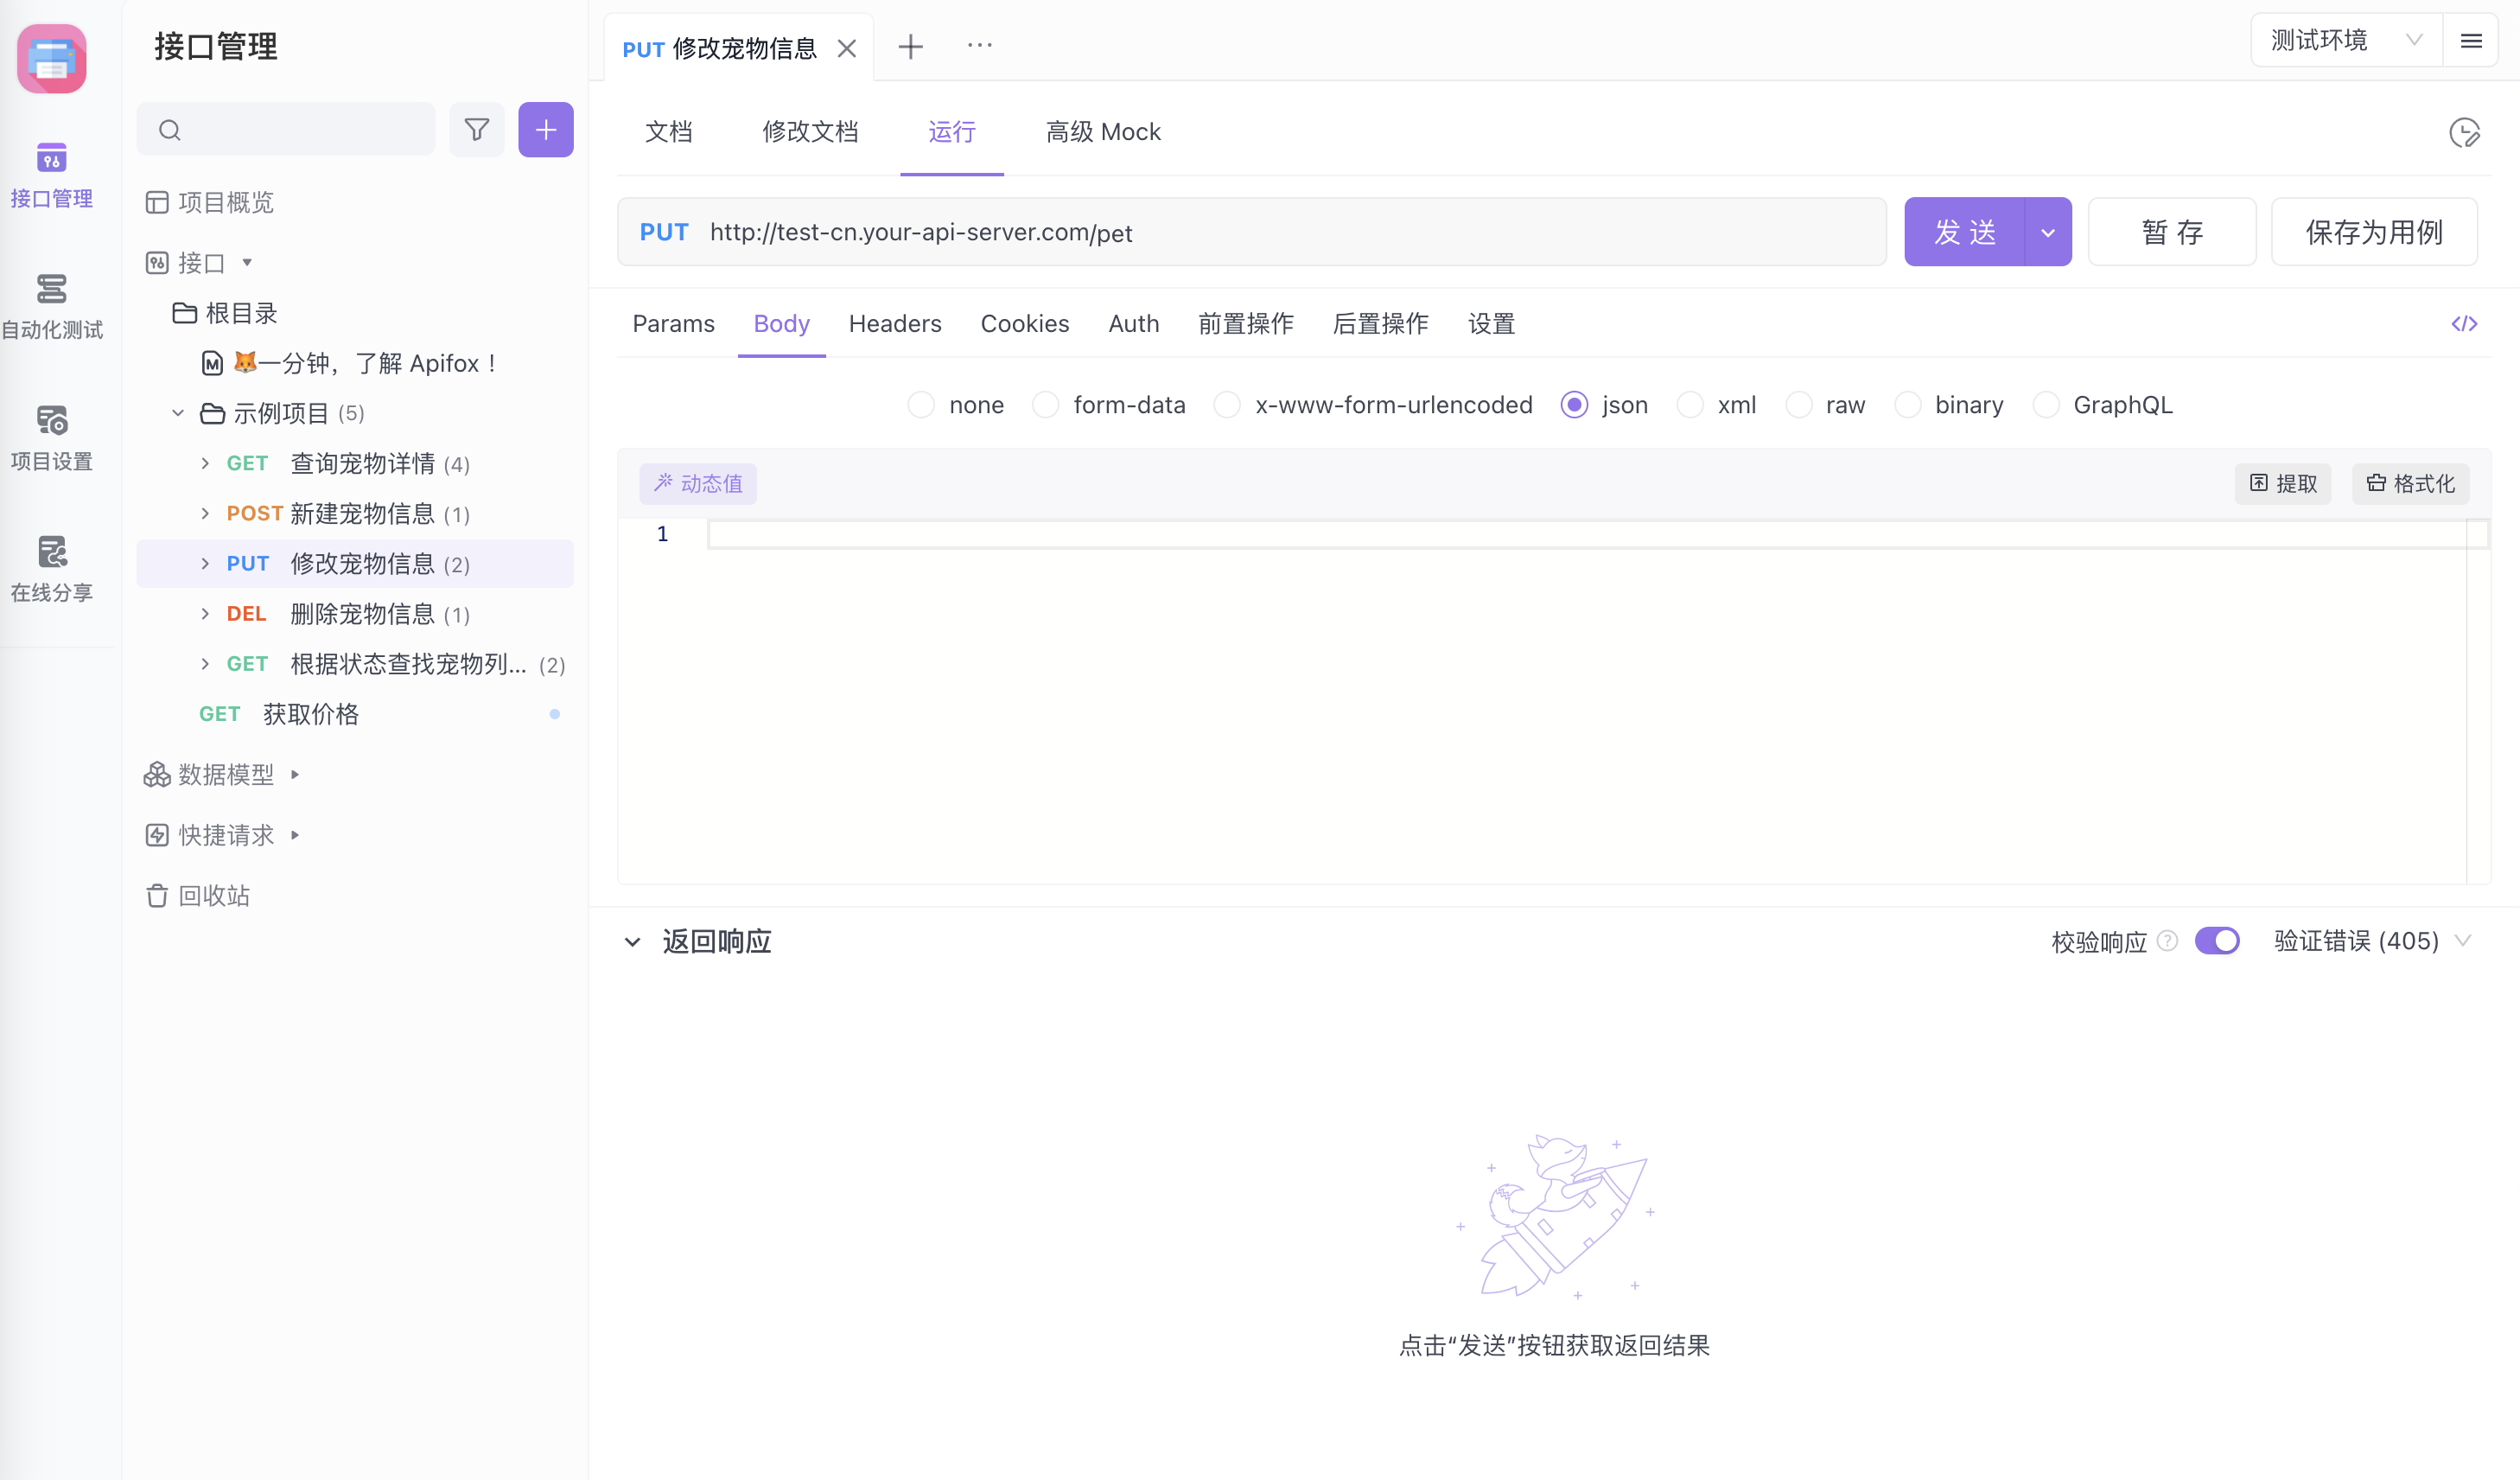Screen dimensions: 2520x1480
Task: Click into the interface search field
Action: pyautogui.click(x=286, y=130)
